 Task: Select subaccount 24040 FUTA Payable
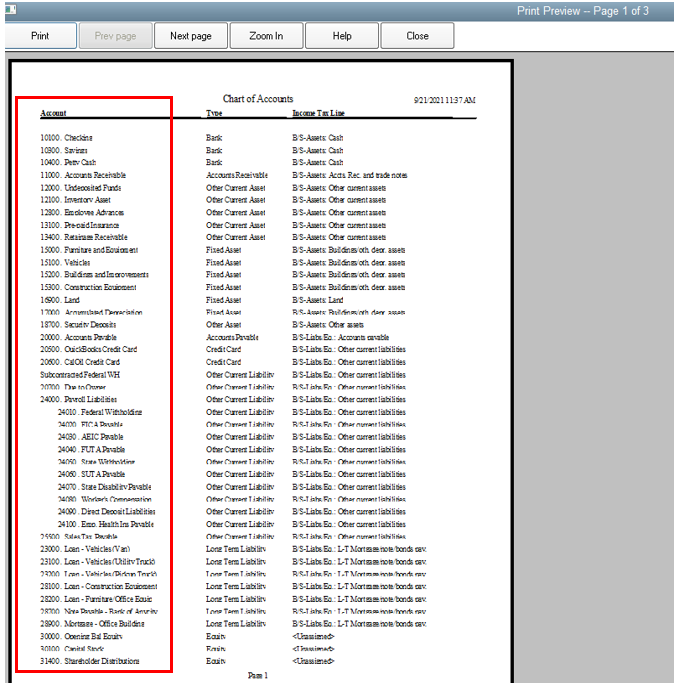[x=91, y=450]
